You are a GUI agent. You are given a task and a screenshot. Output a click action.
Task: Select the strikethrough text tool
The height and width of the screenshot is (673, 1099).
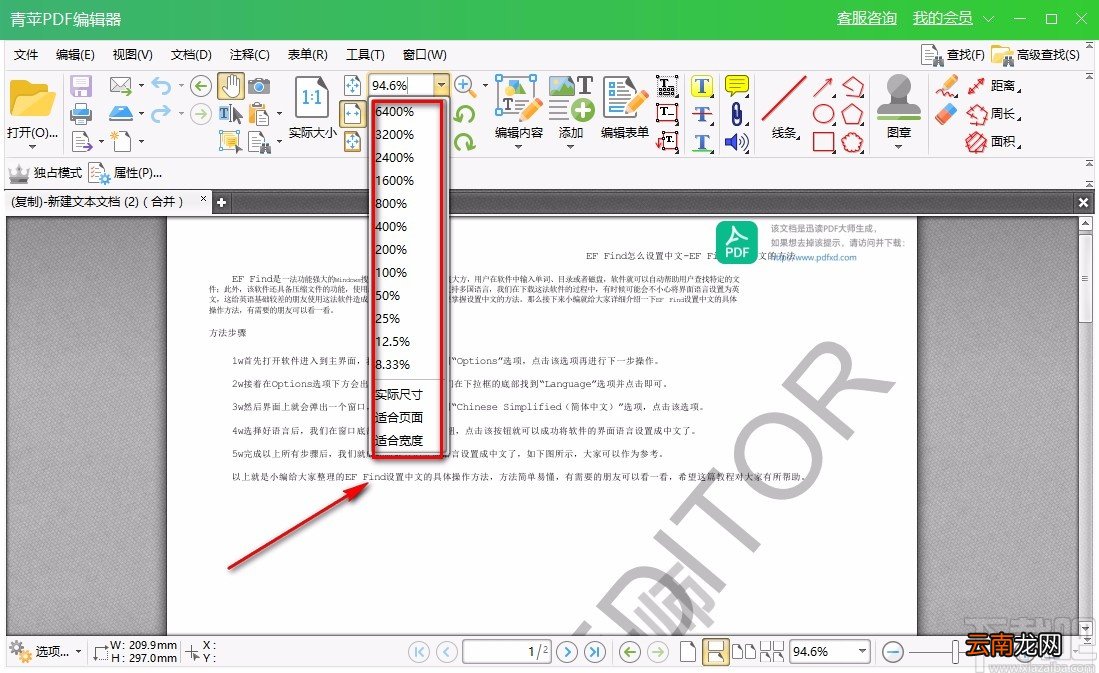pos(702,114)
